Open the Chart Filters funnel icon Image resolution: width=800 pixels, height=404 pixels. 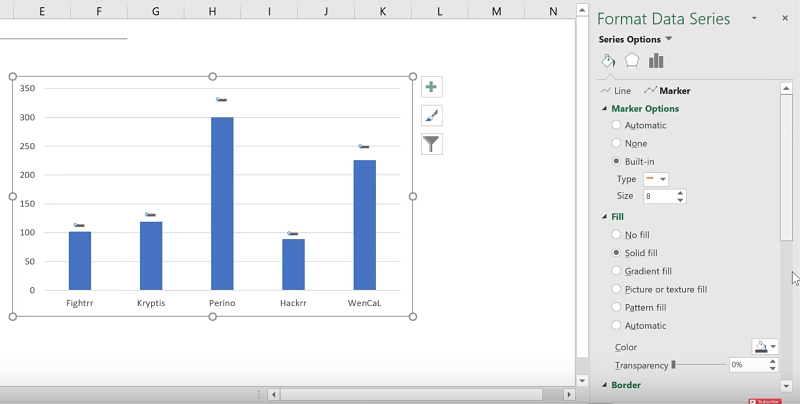(431, 144)
